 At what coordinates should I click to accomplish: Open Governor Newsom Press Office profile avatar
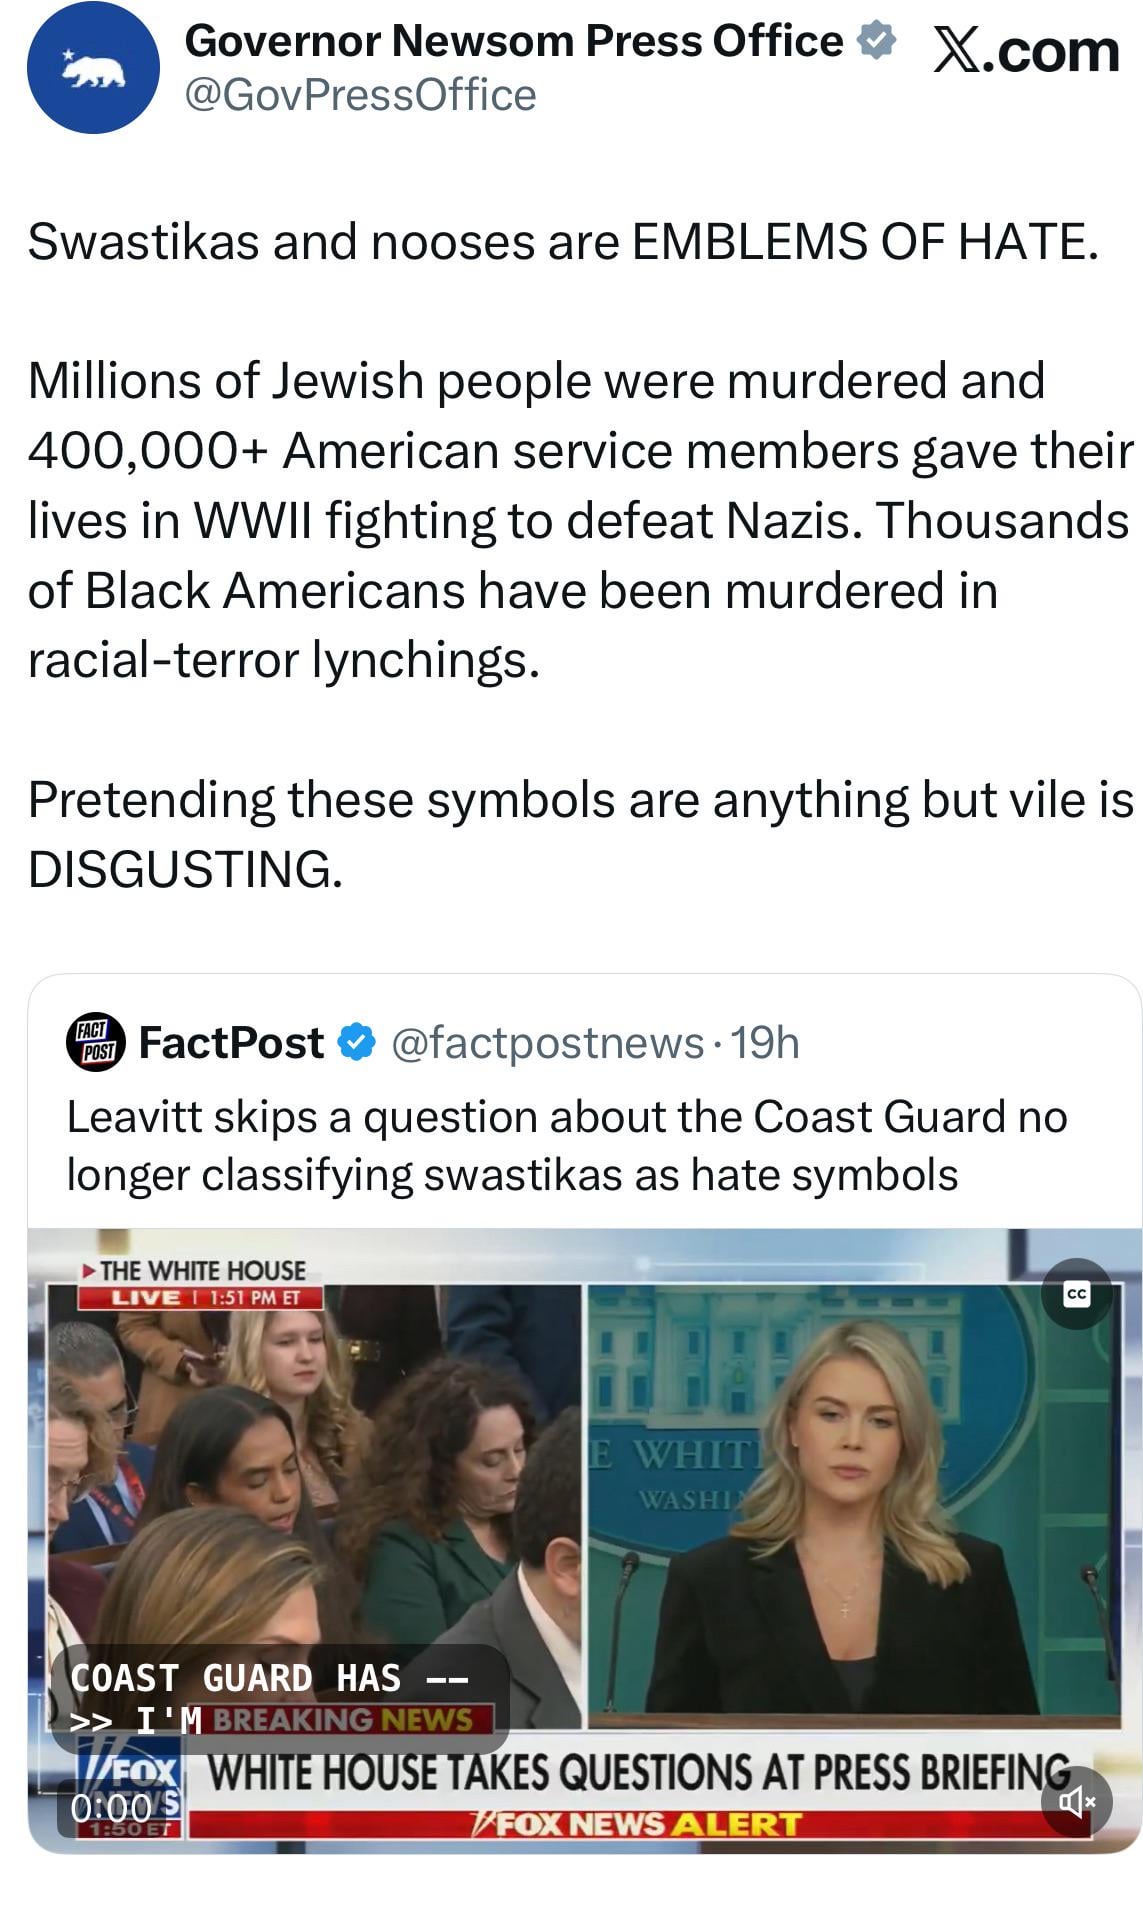[x=93, y=67]
